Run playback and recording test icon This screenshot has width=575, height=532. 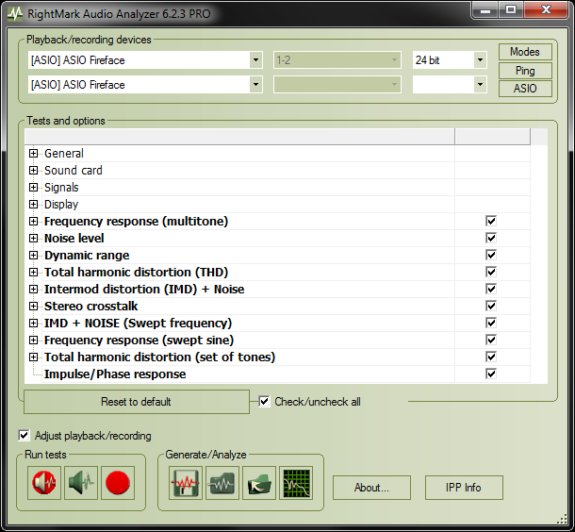coord(44,483)
